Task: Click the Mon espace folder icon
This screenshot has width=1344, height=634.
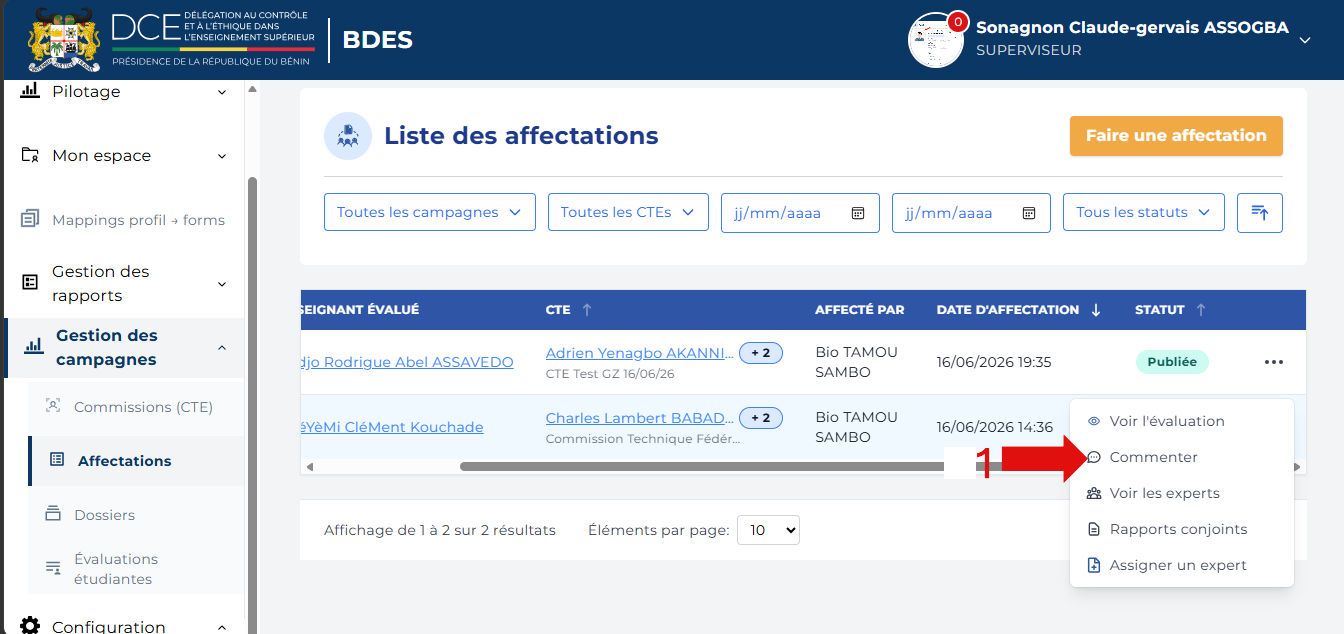Action: (30, 156)
